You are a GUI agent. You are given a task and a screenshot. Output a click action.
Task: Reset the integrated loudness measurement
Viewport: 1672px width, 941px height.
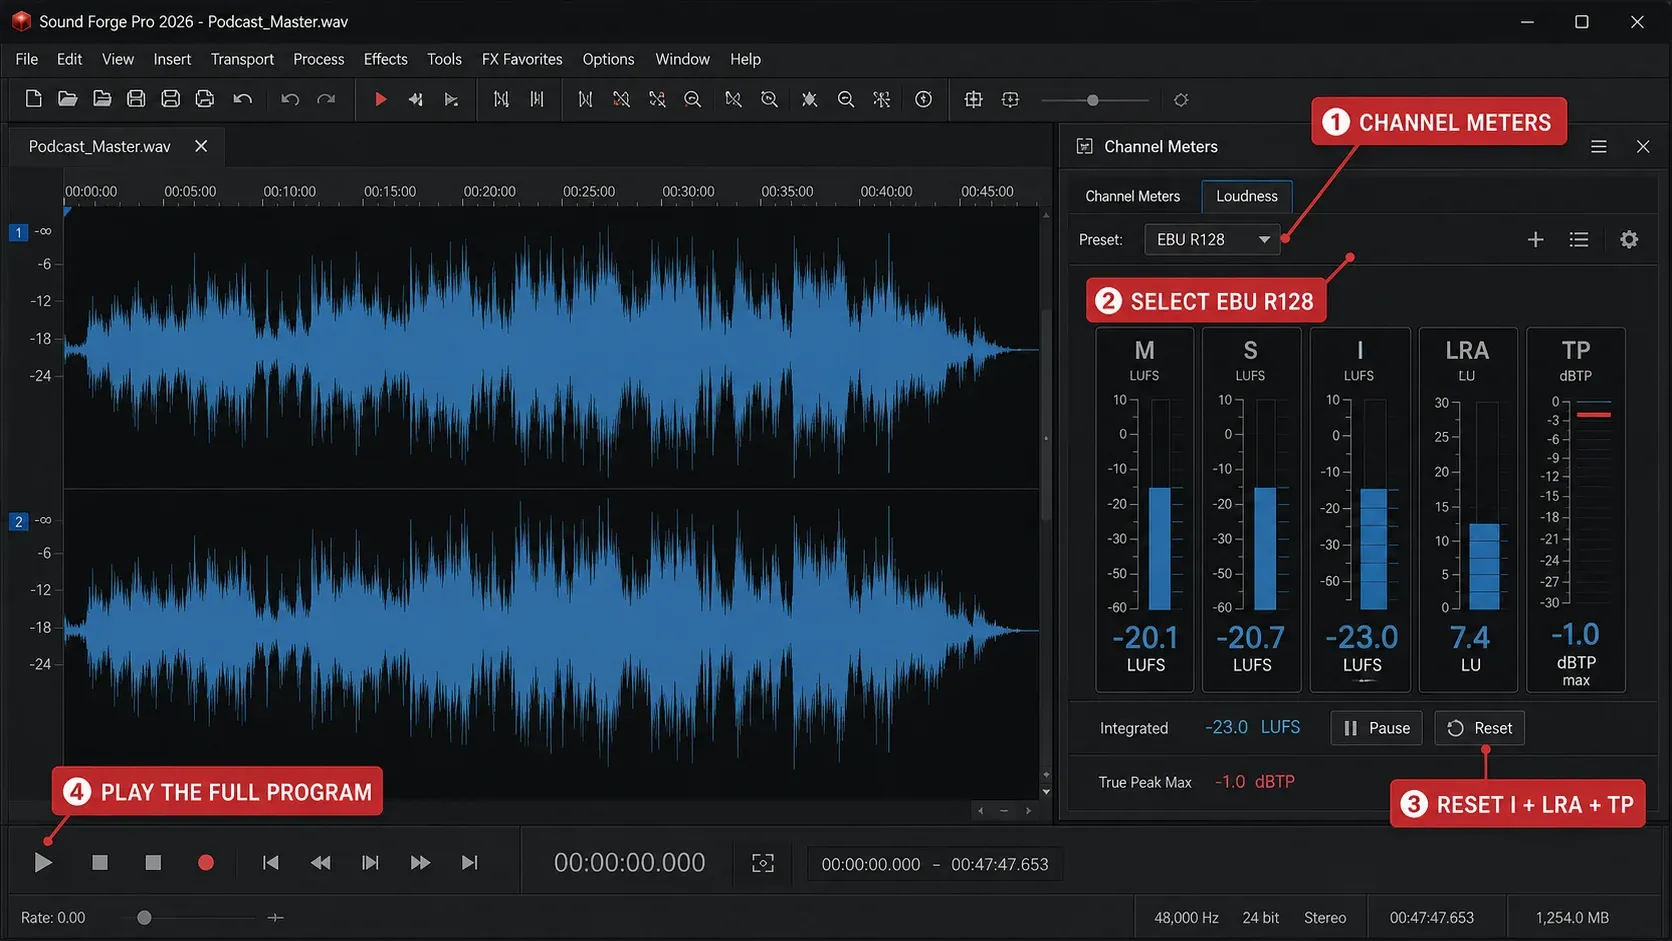click(x=1480, y=728)
